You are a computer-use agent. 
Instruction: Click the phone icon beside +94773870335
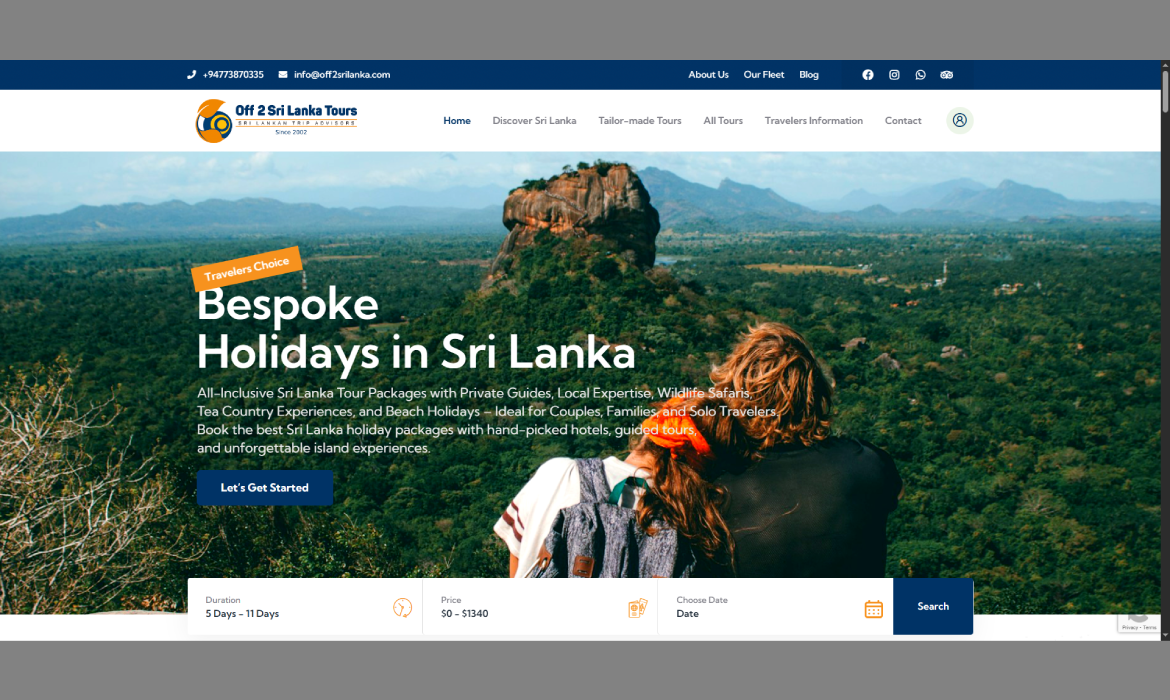[191, 75]
